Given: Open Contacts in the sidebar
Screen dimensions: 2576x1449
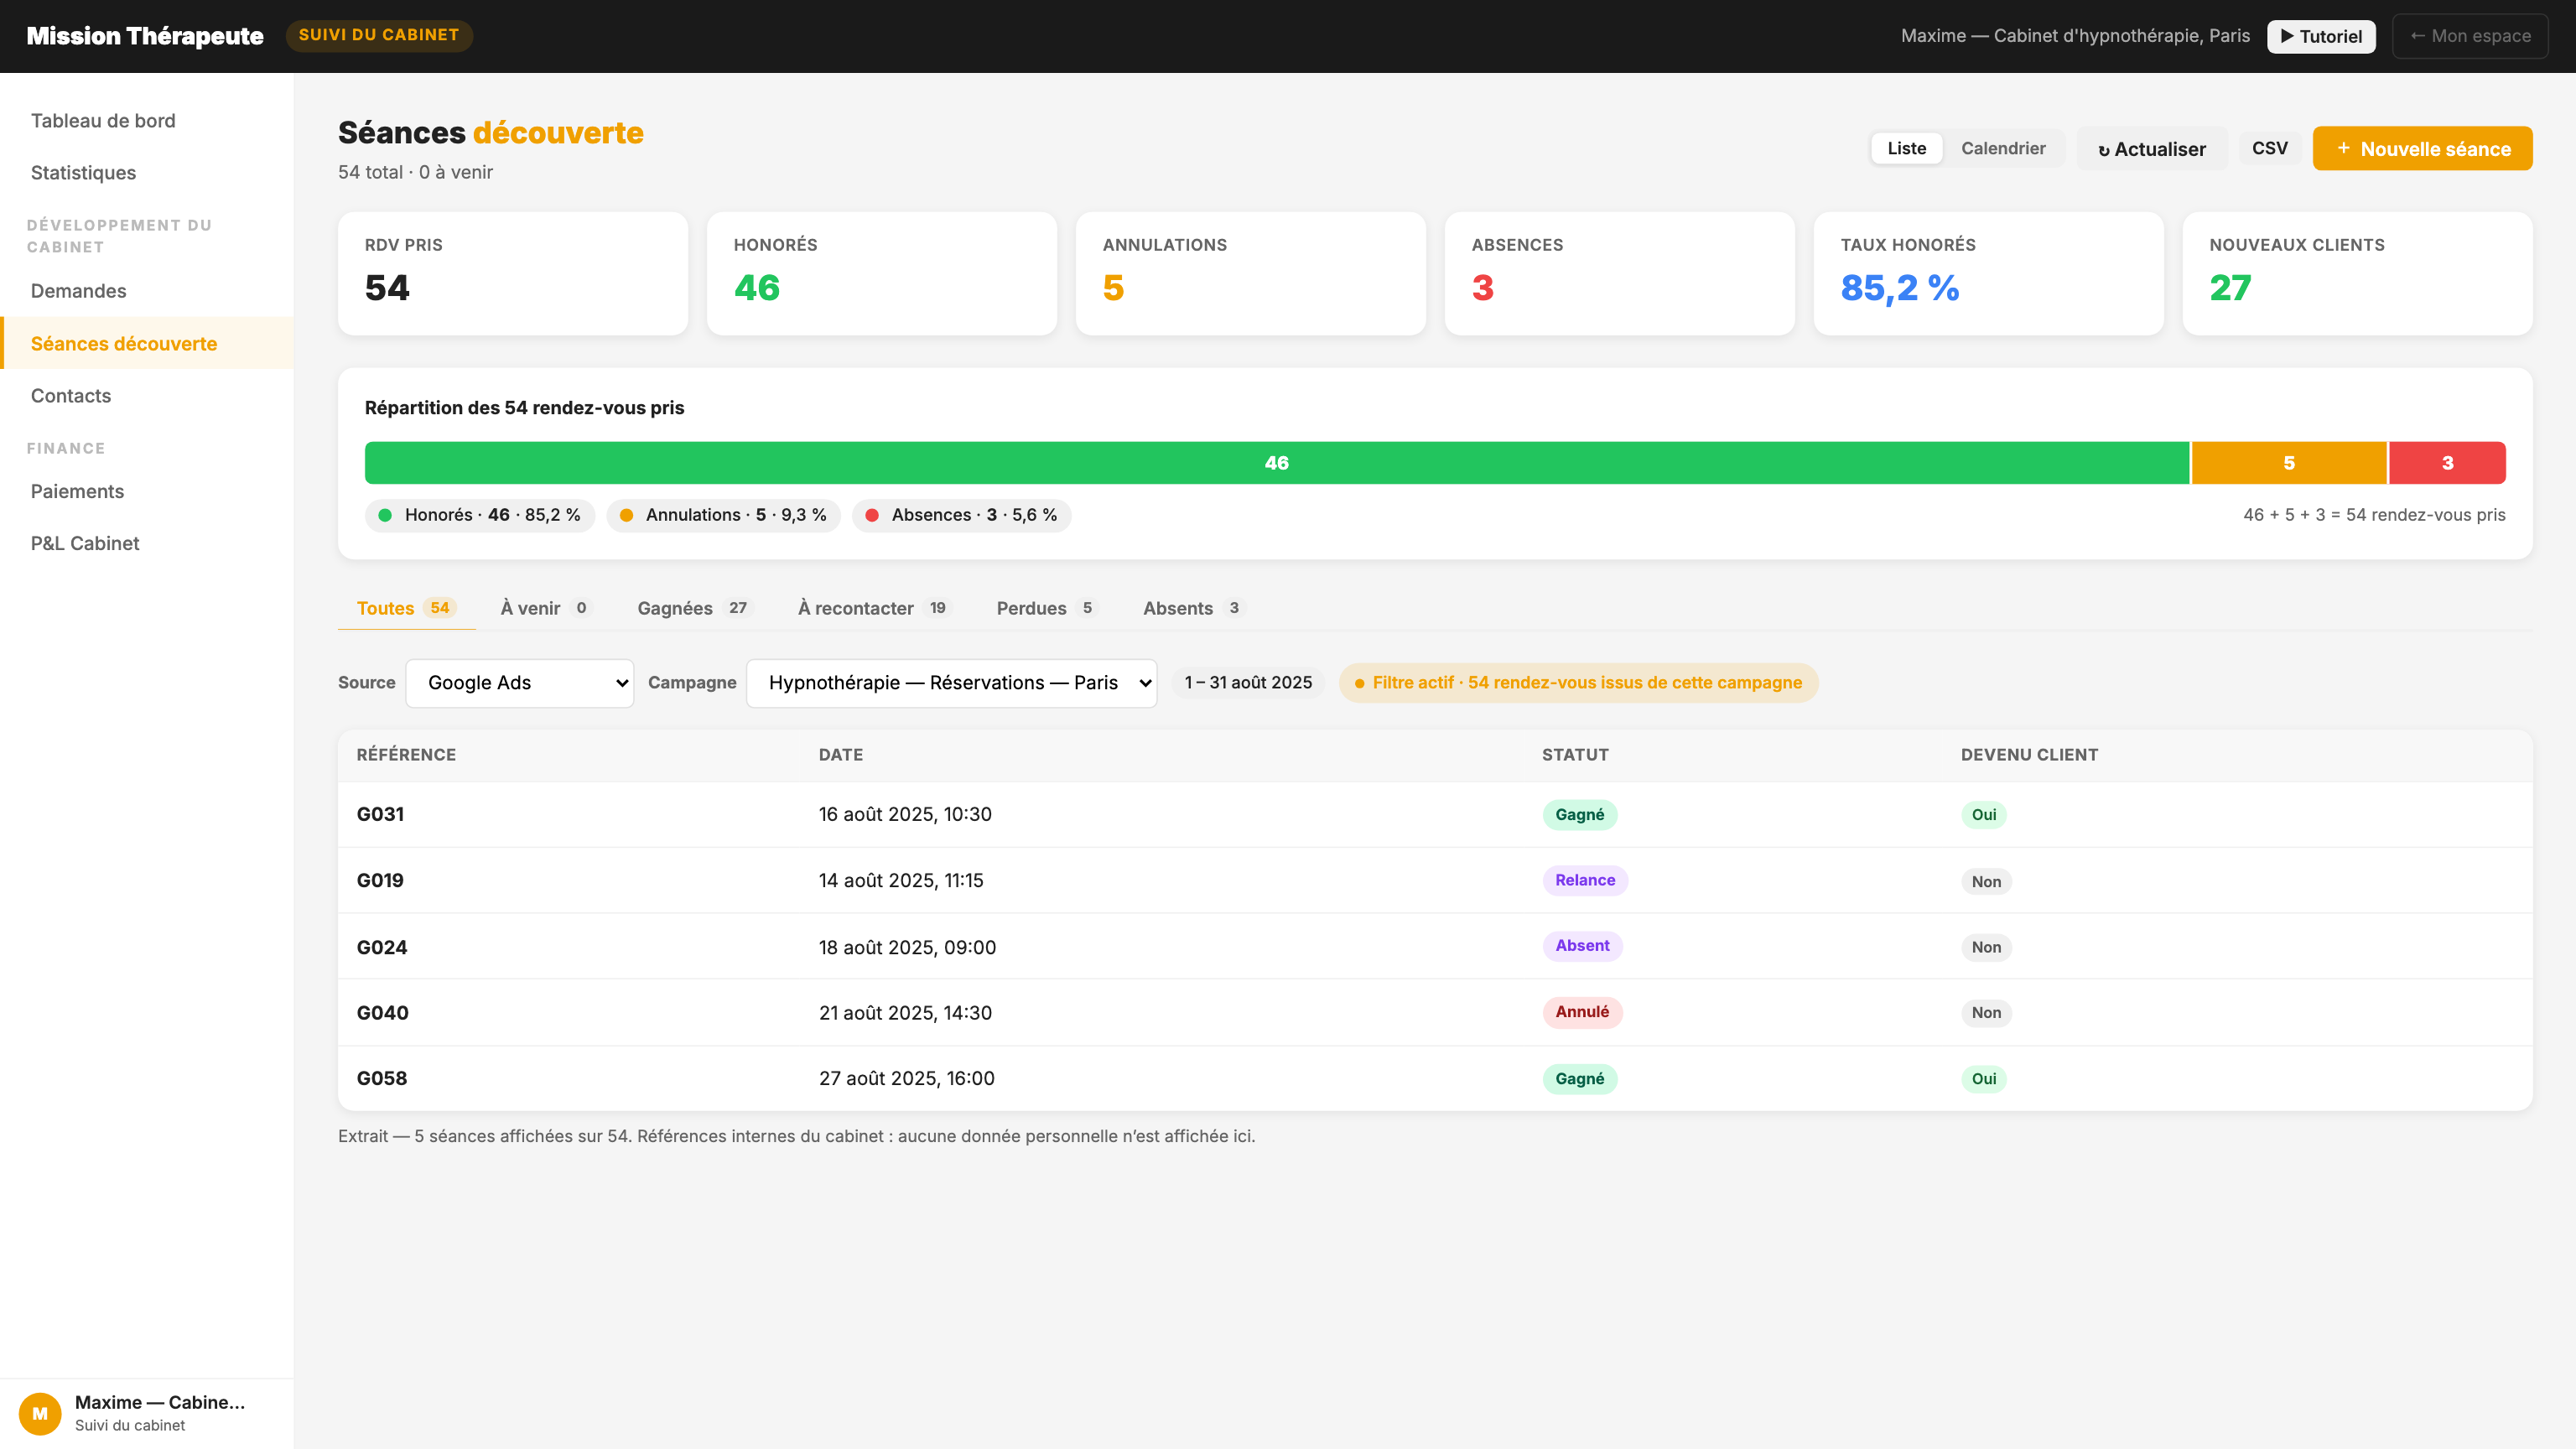Looking at the screenshot, I should [x=147, y=396].
